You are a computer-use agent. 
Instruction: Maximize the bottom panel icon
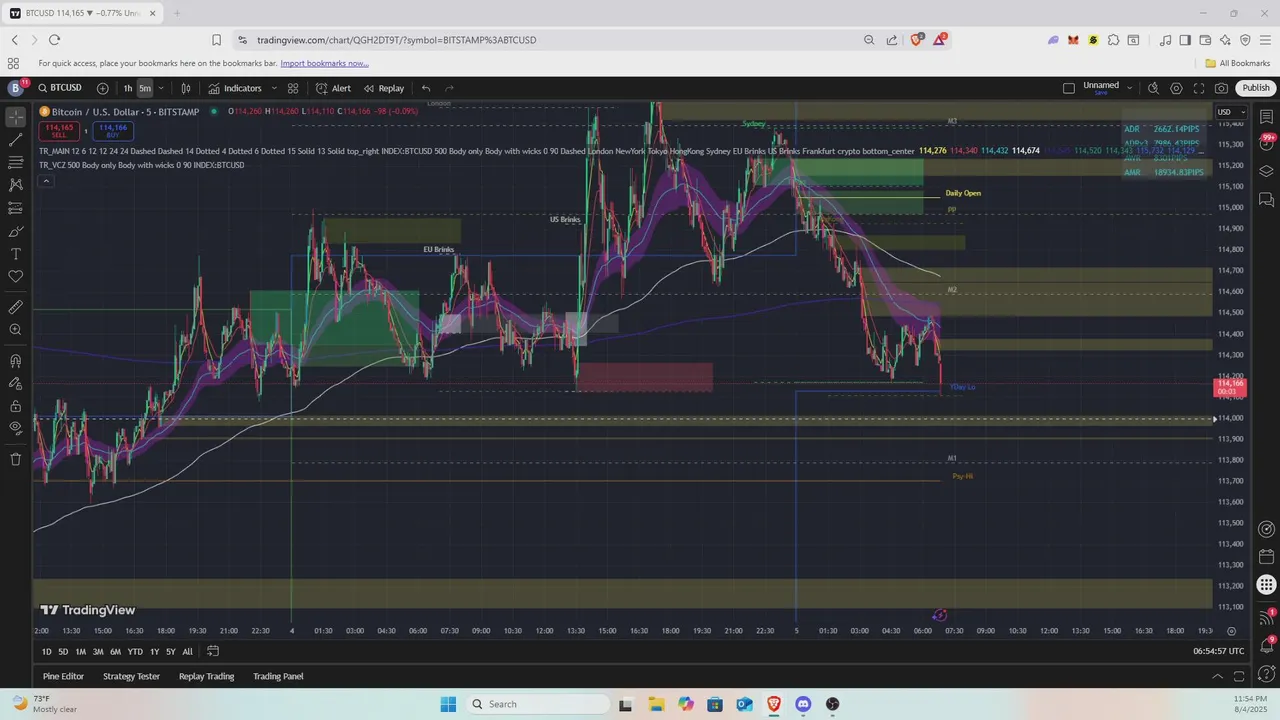click(1240, 676)
